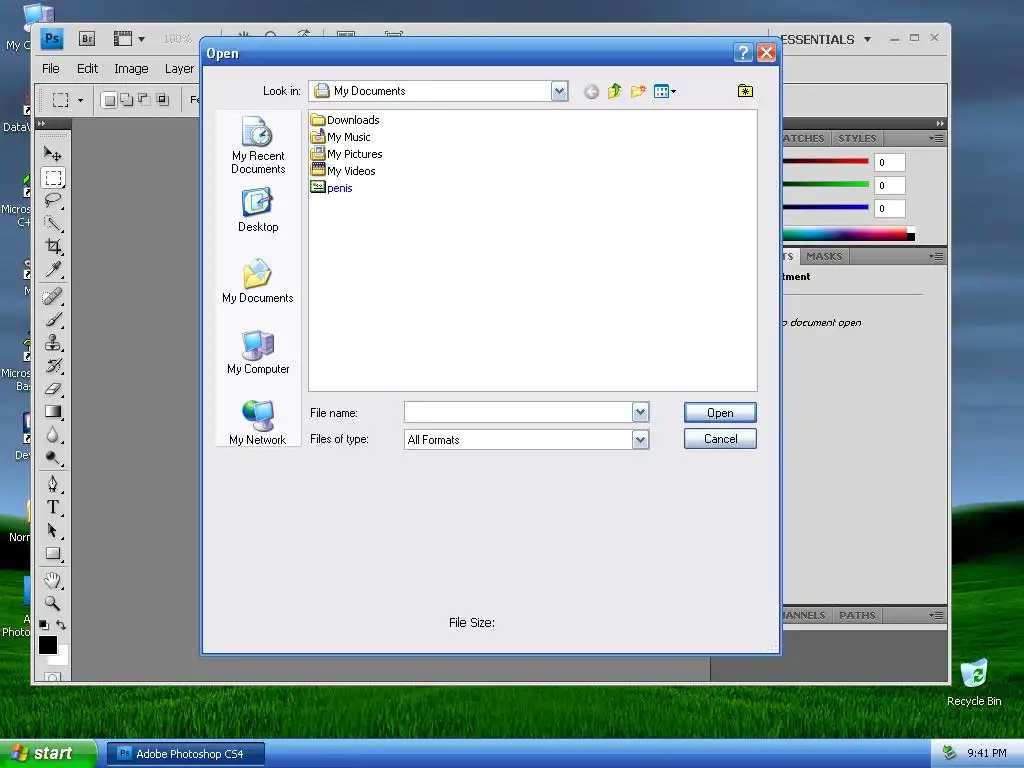1024x768 pixels.
Task: Select the Move tool in Photoshop toolbar
Action: pyautogui.click(x=52, y=154)
